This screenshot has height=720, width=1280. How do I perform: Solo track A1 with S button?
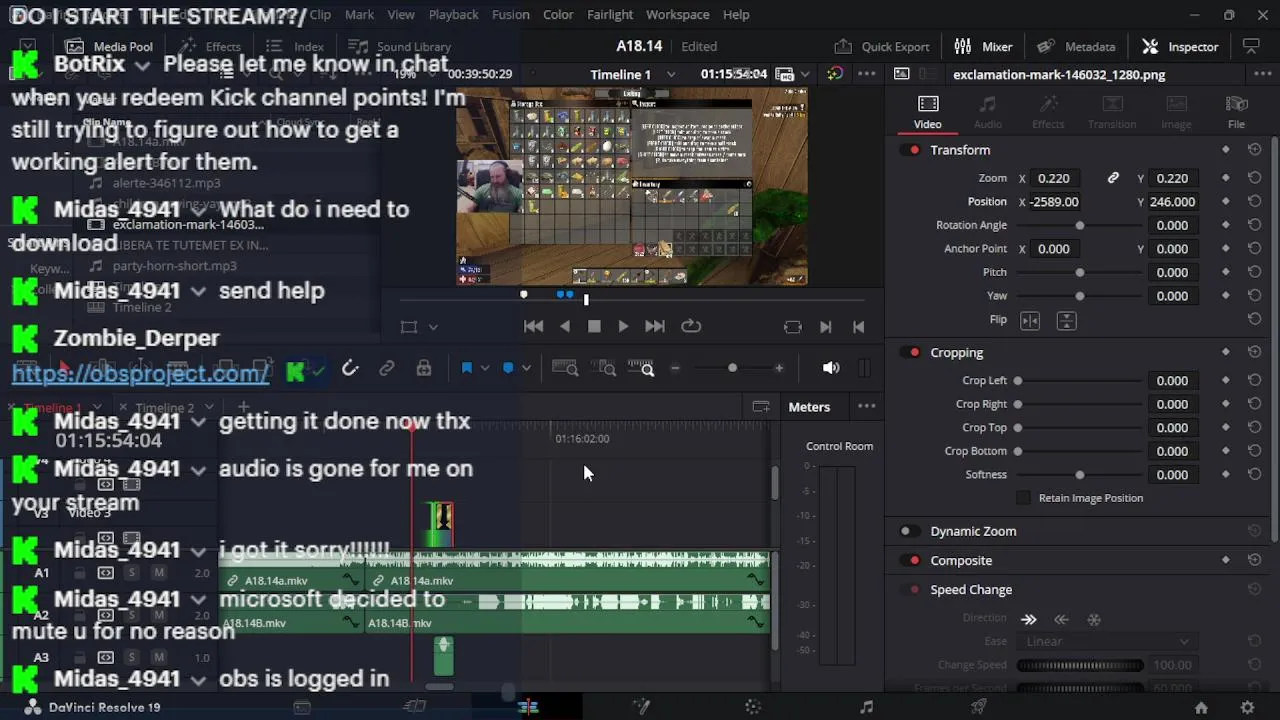[132, 573]
